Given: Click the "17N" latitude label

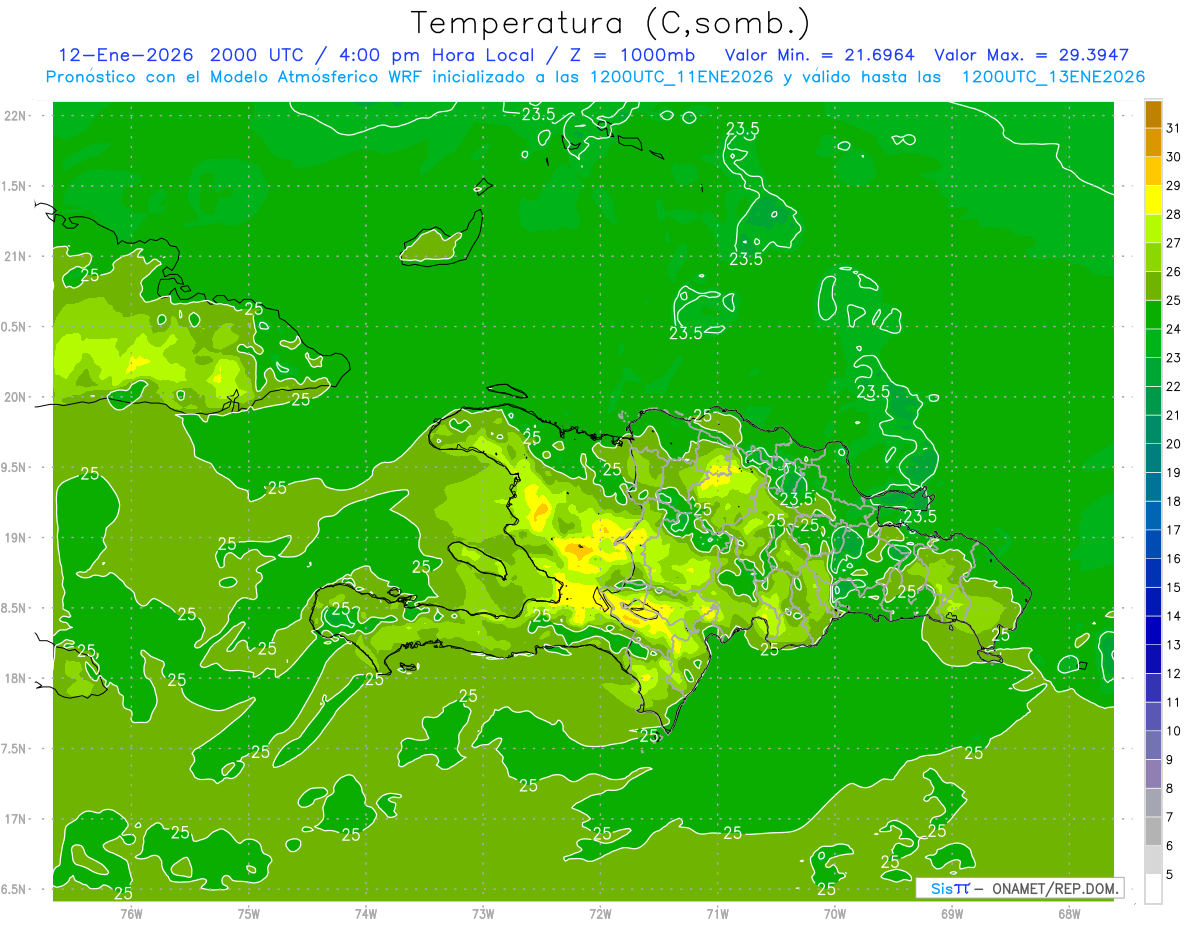Looking at the screenshot, I should [17, 819].
